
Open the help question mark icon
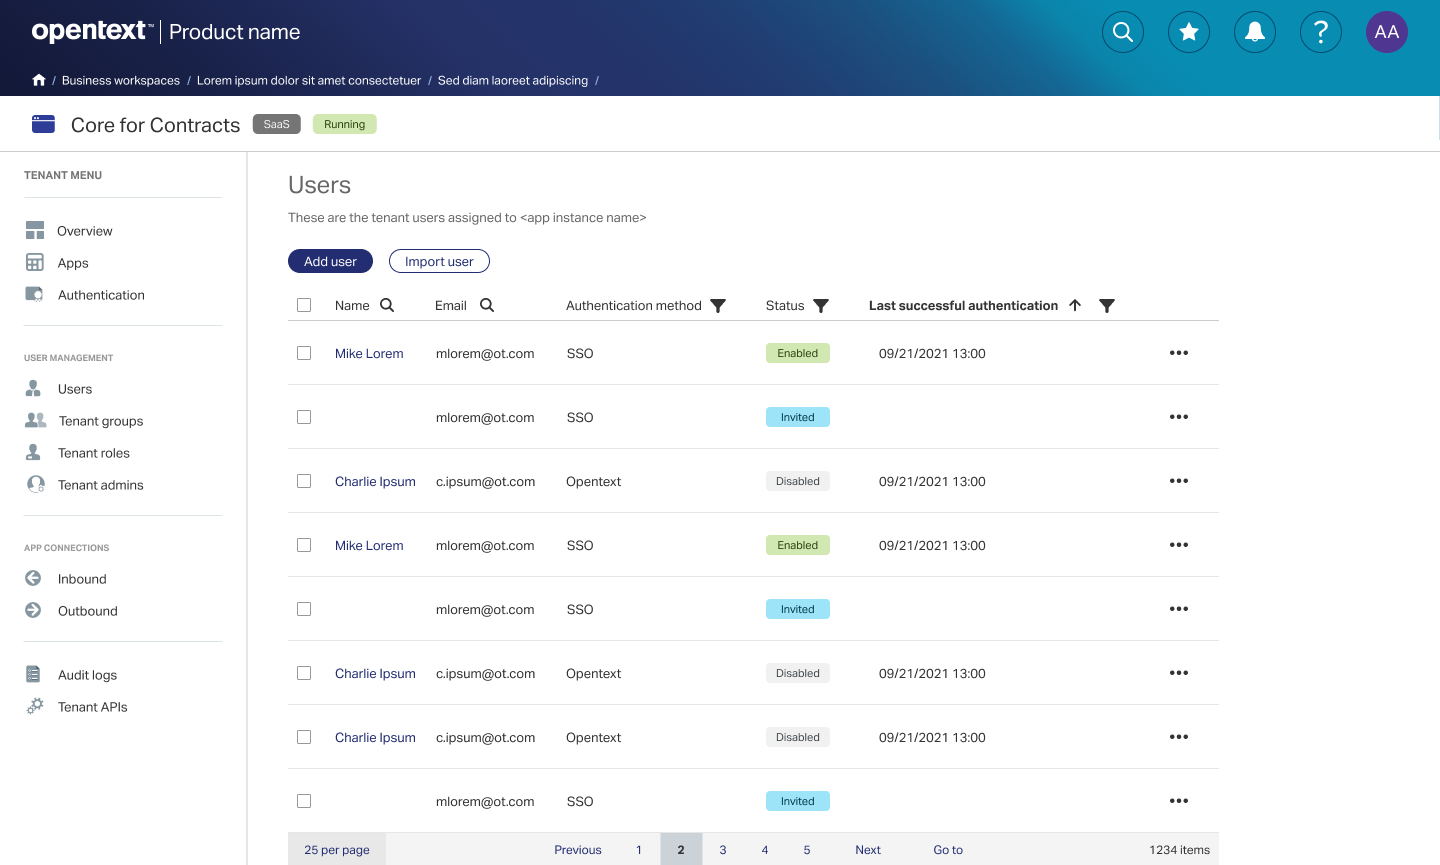[1321, 32]
